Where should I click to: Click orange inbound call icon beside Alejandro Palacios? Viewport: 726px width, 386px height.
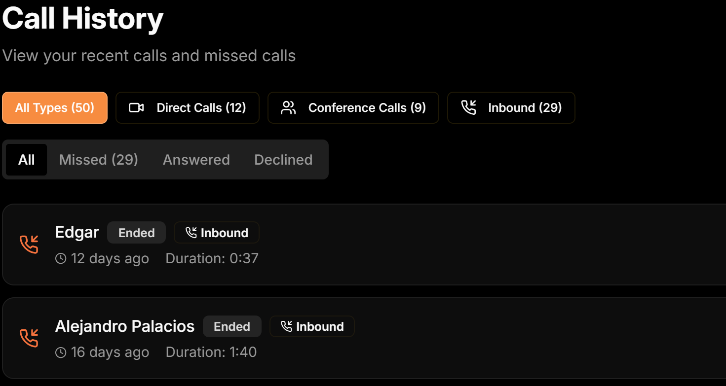29,338
